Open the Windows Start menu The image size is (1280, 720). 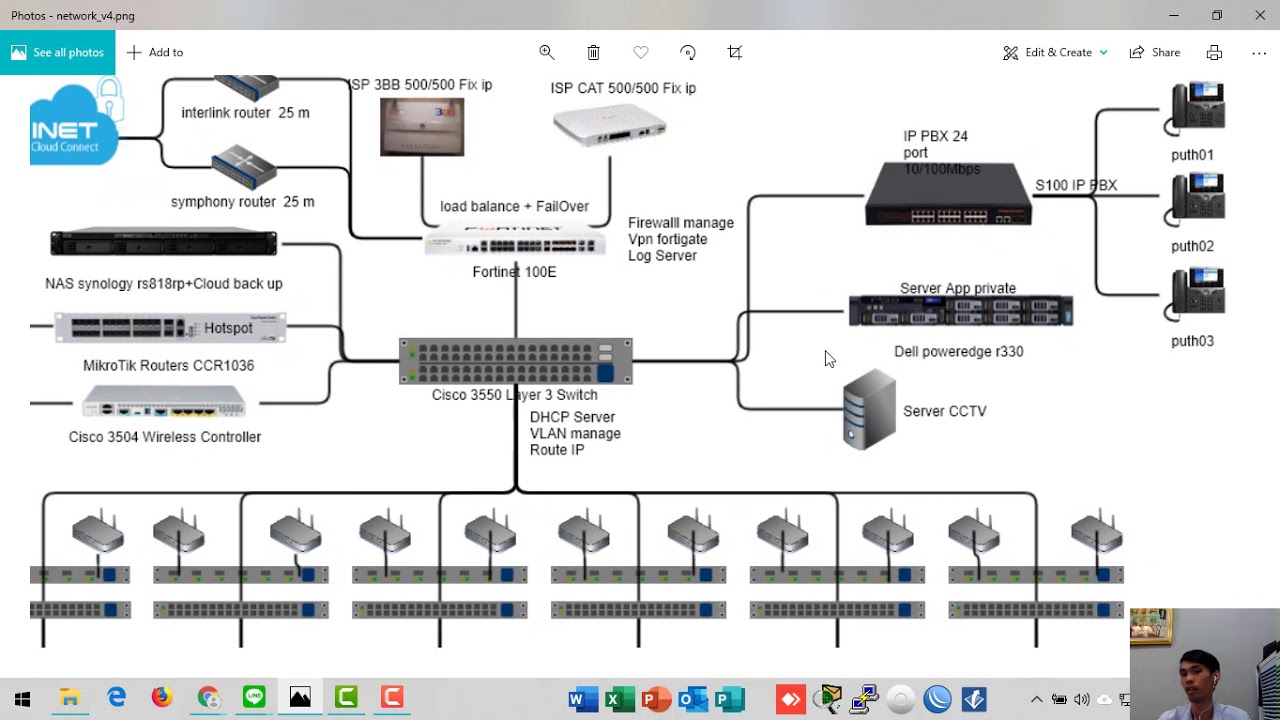(22, 698)
